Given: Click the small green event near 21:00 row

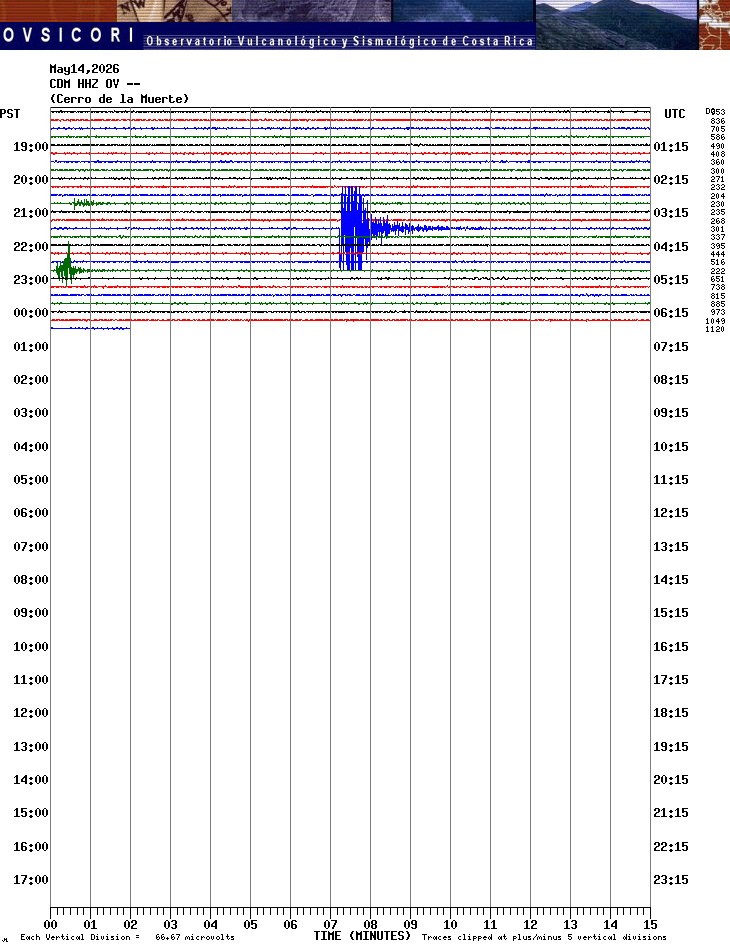Looking at the screenshot, I should pyautogui.click(x=84, y=203).
